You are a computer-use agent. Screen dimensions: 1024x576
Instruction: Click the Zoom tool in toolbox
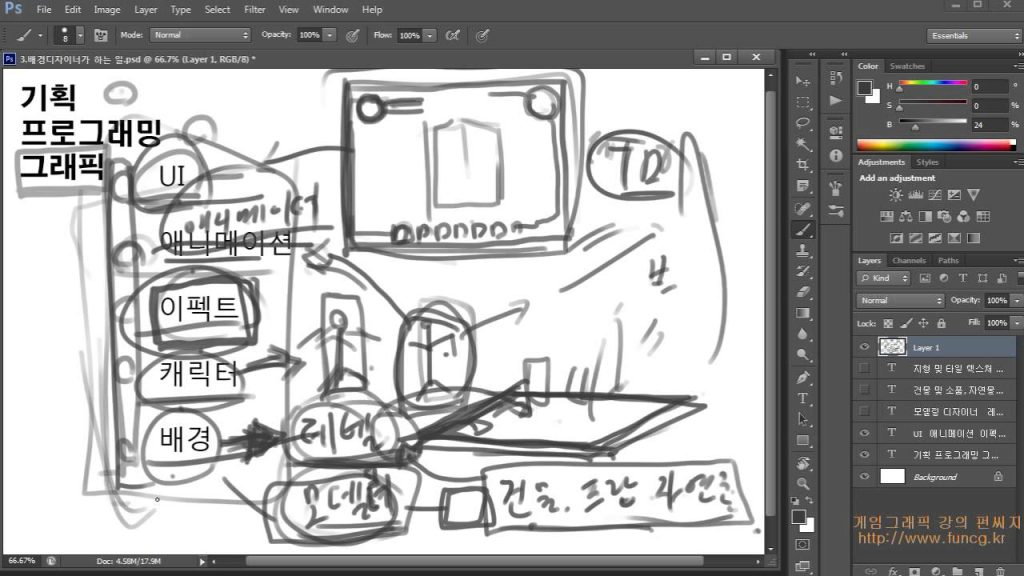(802, 483)
